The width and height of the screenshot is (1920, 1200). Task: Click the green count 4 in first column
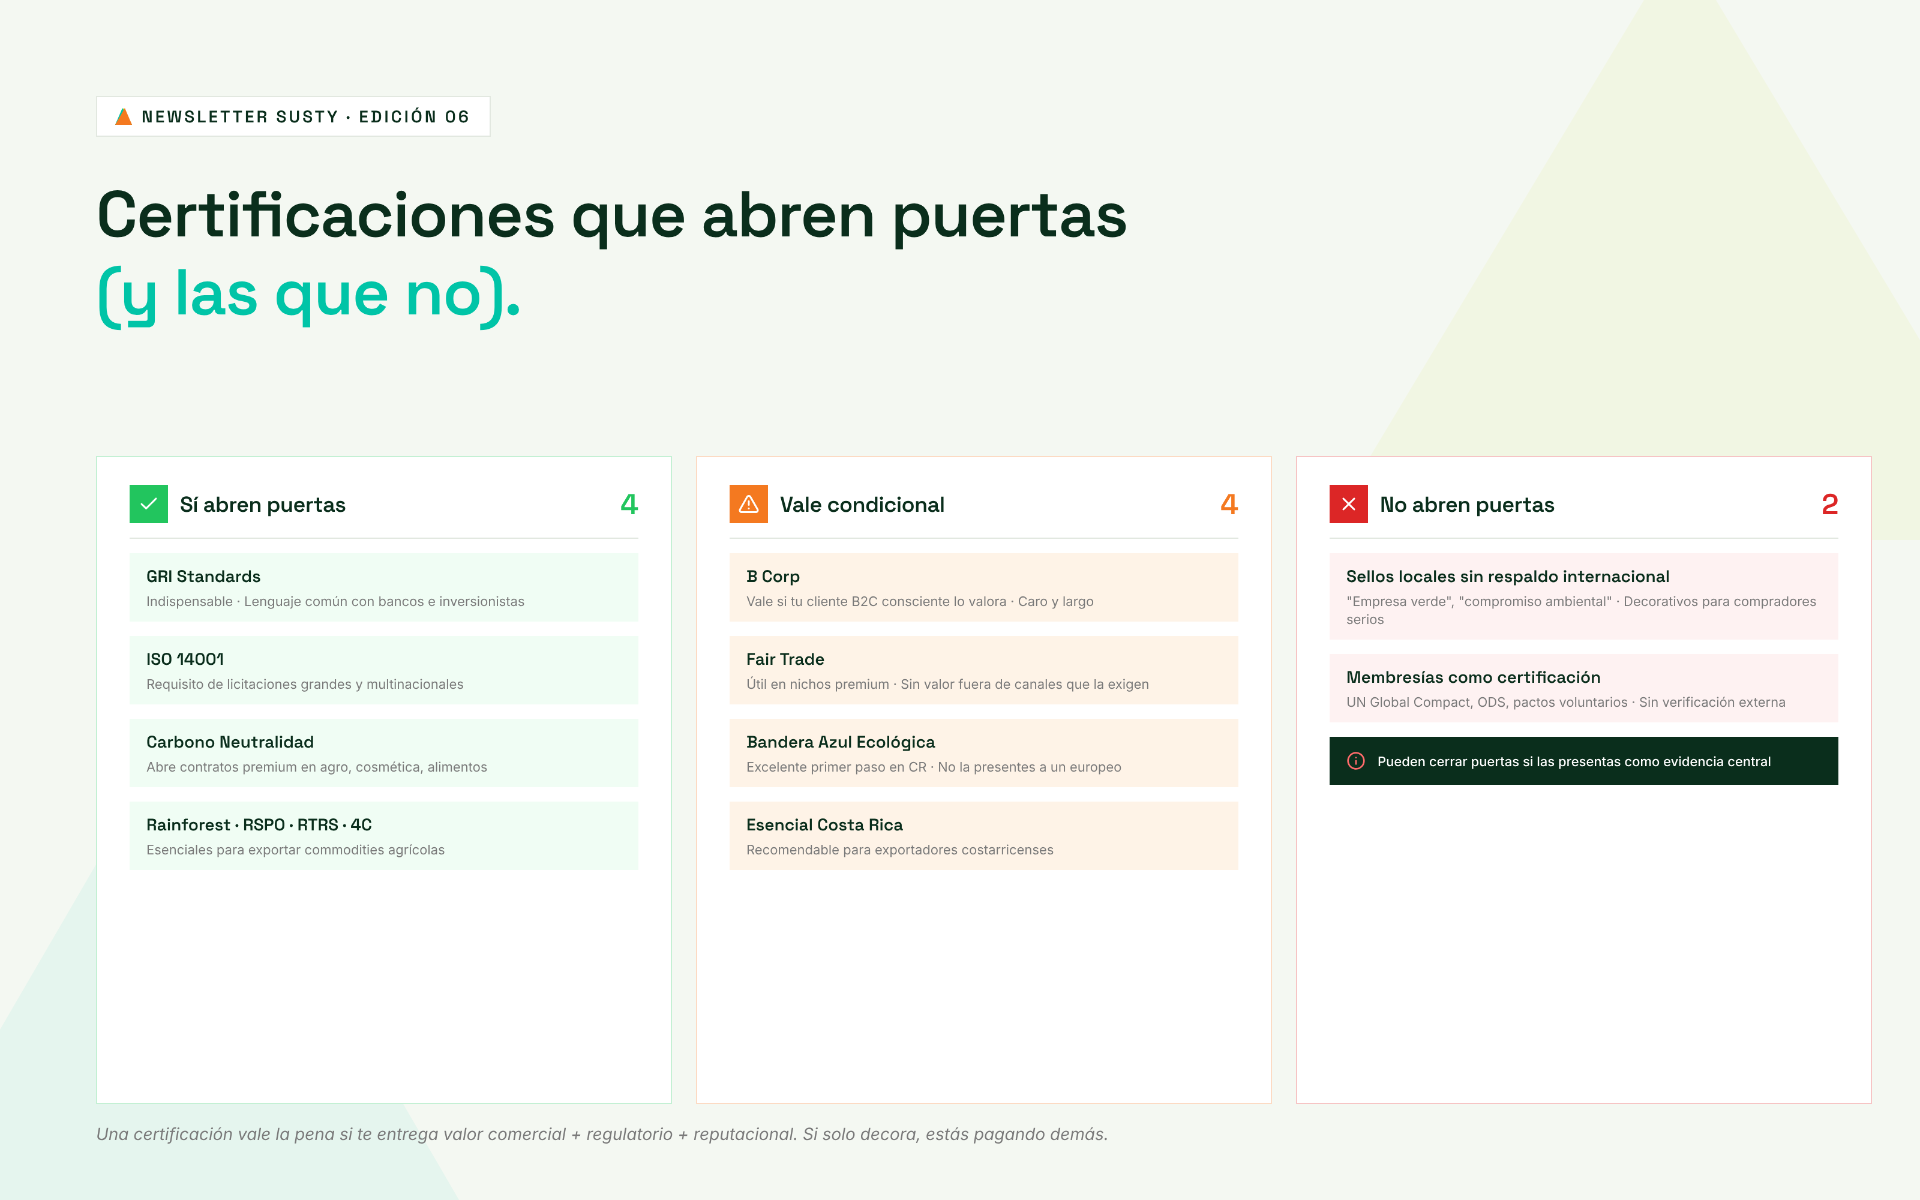pyautogui.click(x=629, y=504)
